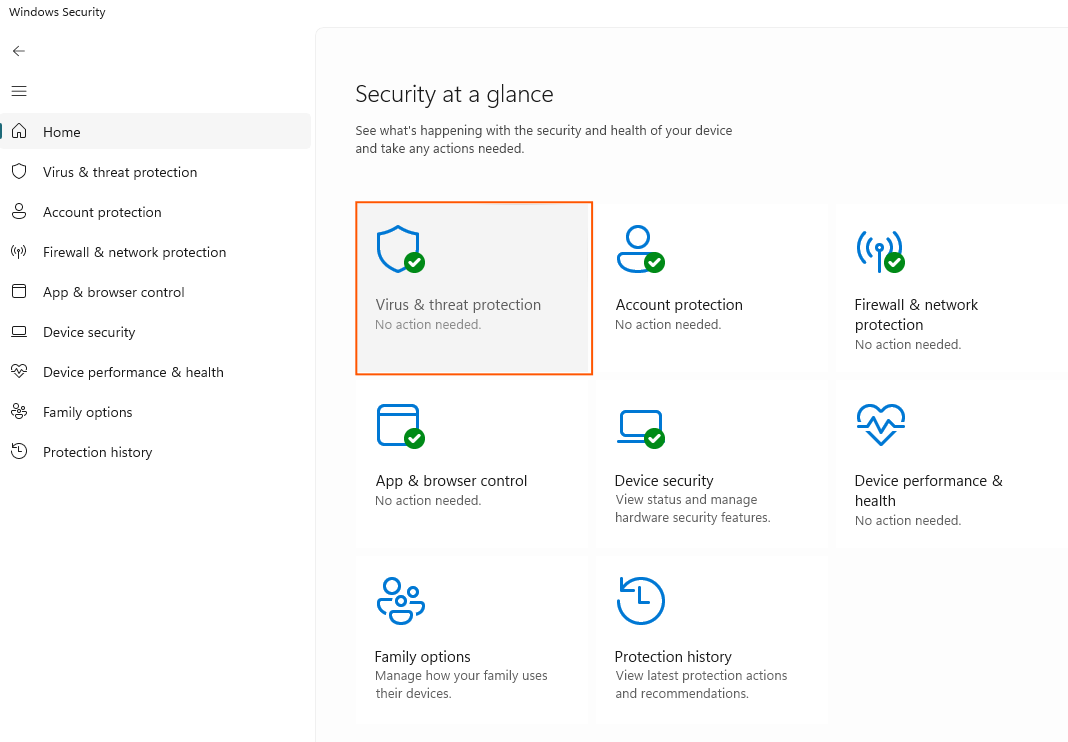Viewport: 1068px width, 742px height.
Task: Click the Firewall & network protection tile title
Action: point(916,315)
